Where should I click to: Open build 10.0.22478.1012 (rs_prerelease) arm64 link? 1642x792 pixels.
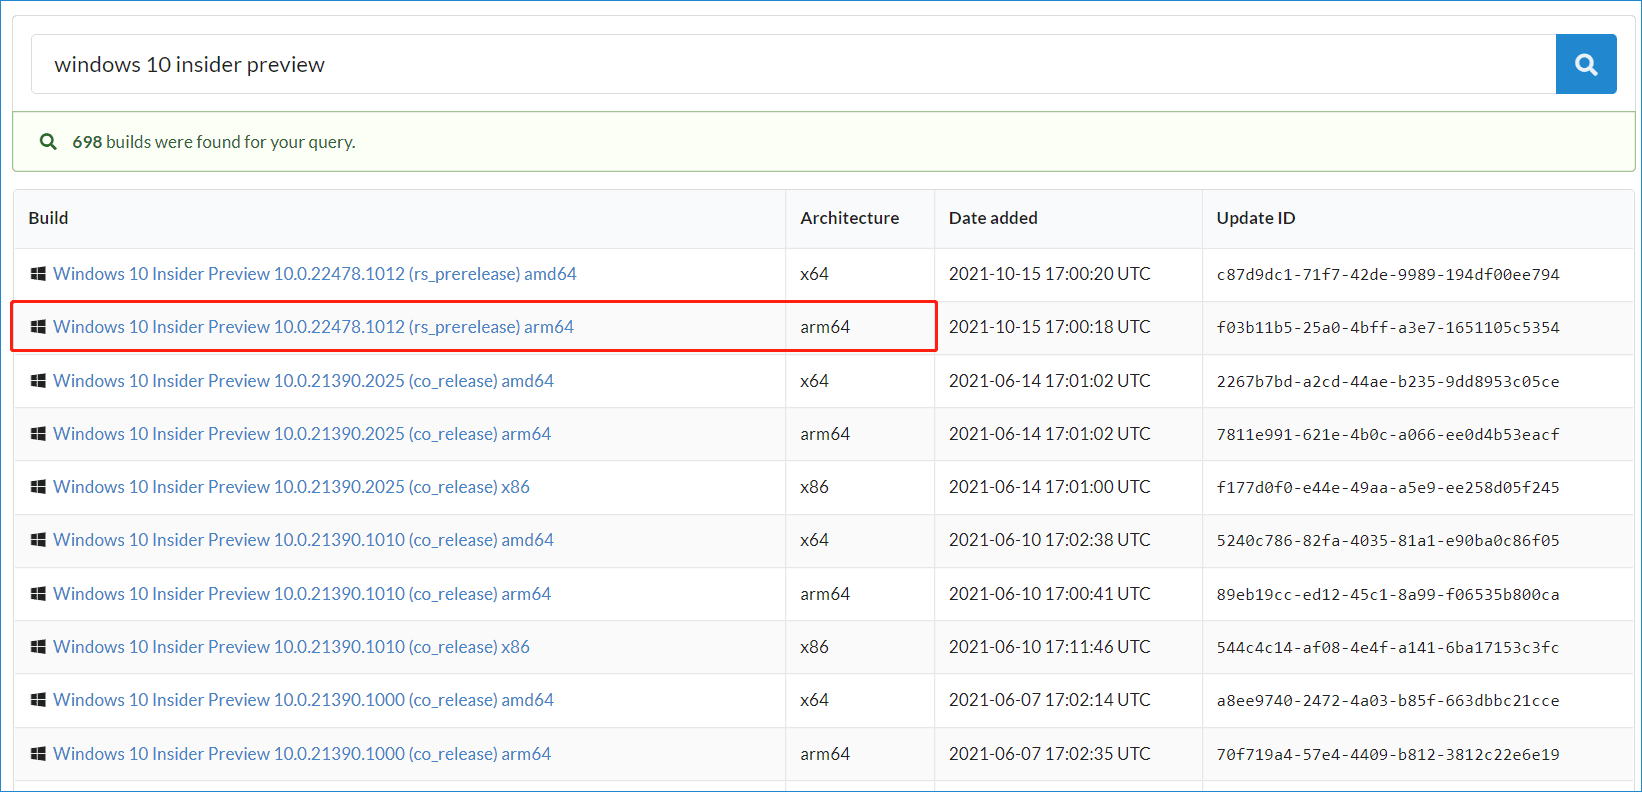(313, 327)
